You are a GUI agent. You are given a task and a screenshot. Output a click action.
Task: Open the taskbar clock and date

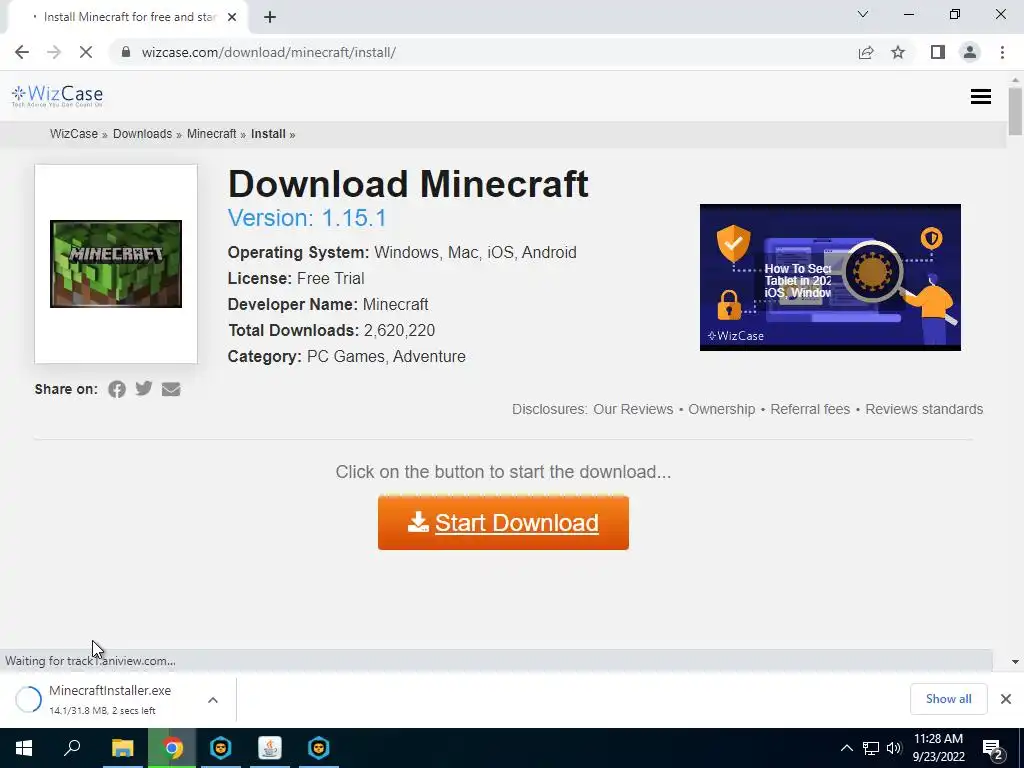[938, 748]
